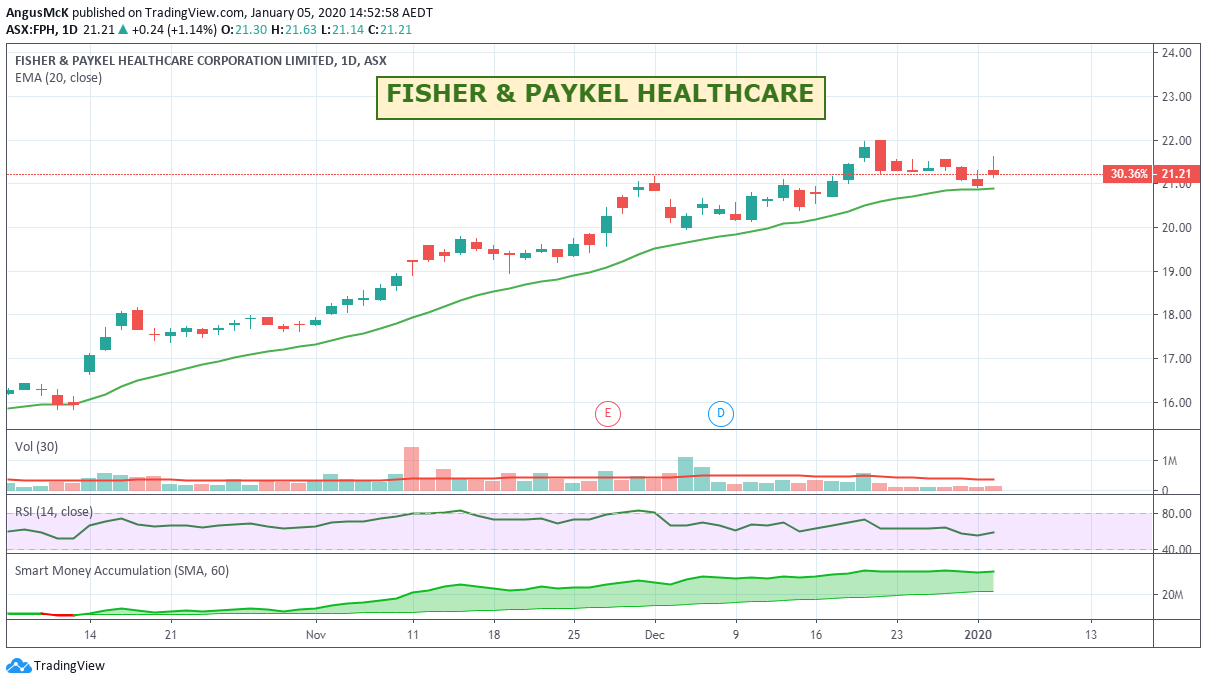Click the '11' date label on time axis
Viewport: 1207px width, 684px height.
pyautogui.click(x=412, y=634)
